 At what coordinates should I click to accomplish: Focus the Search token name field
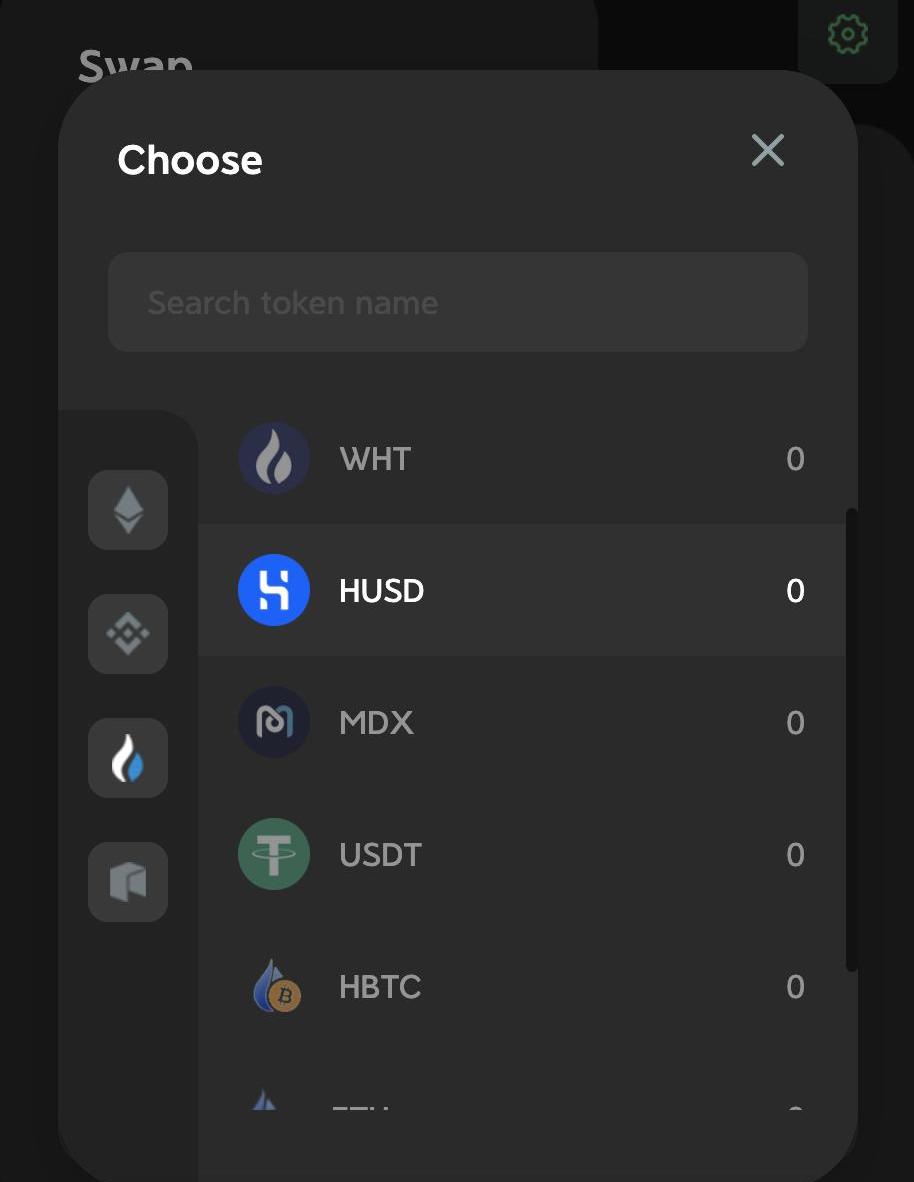tap(458, 302)
